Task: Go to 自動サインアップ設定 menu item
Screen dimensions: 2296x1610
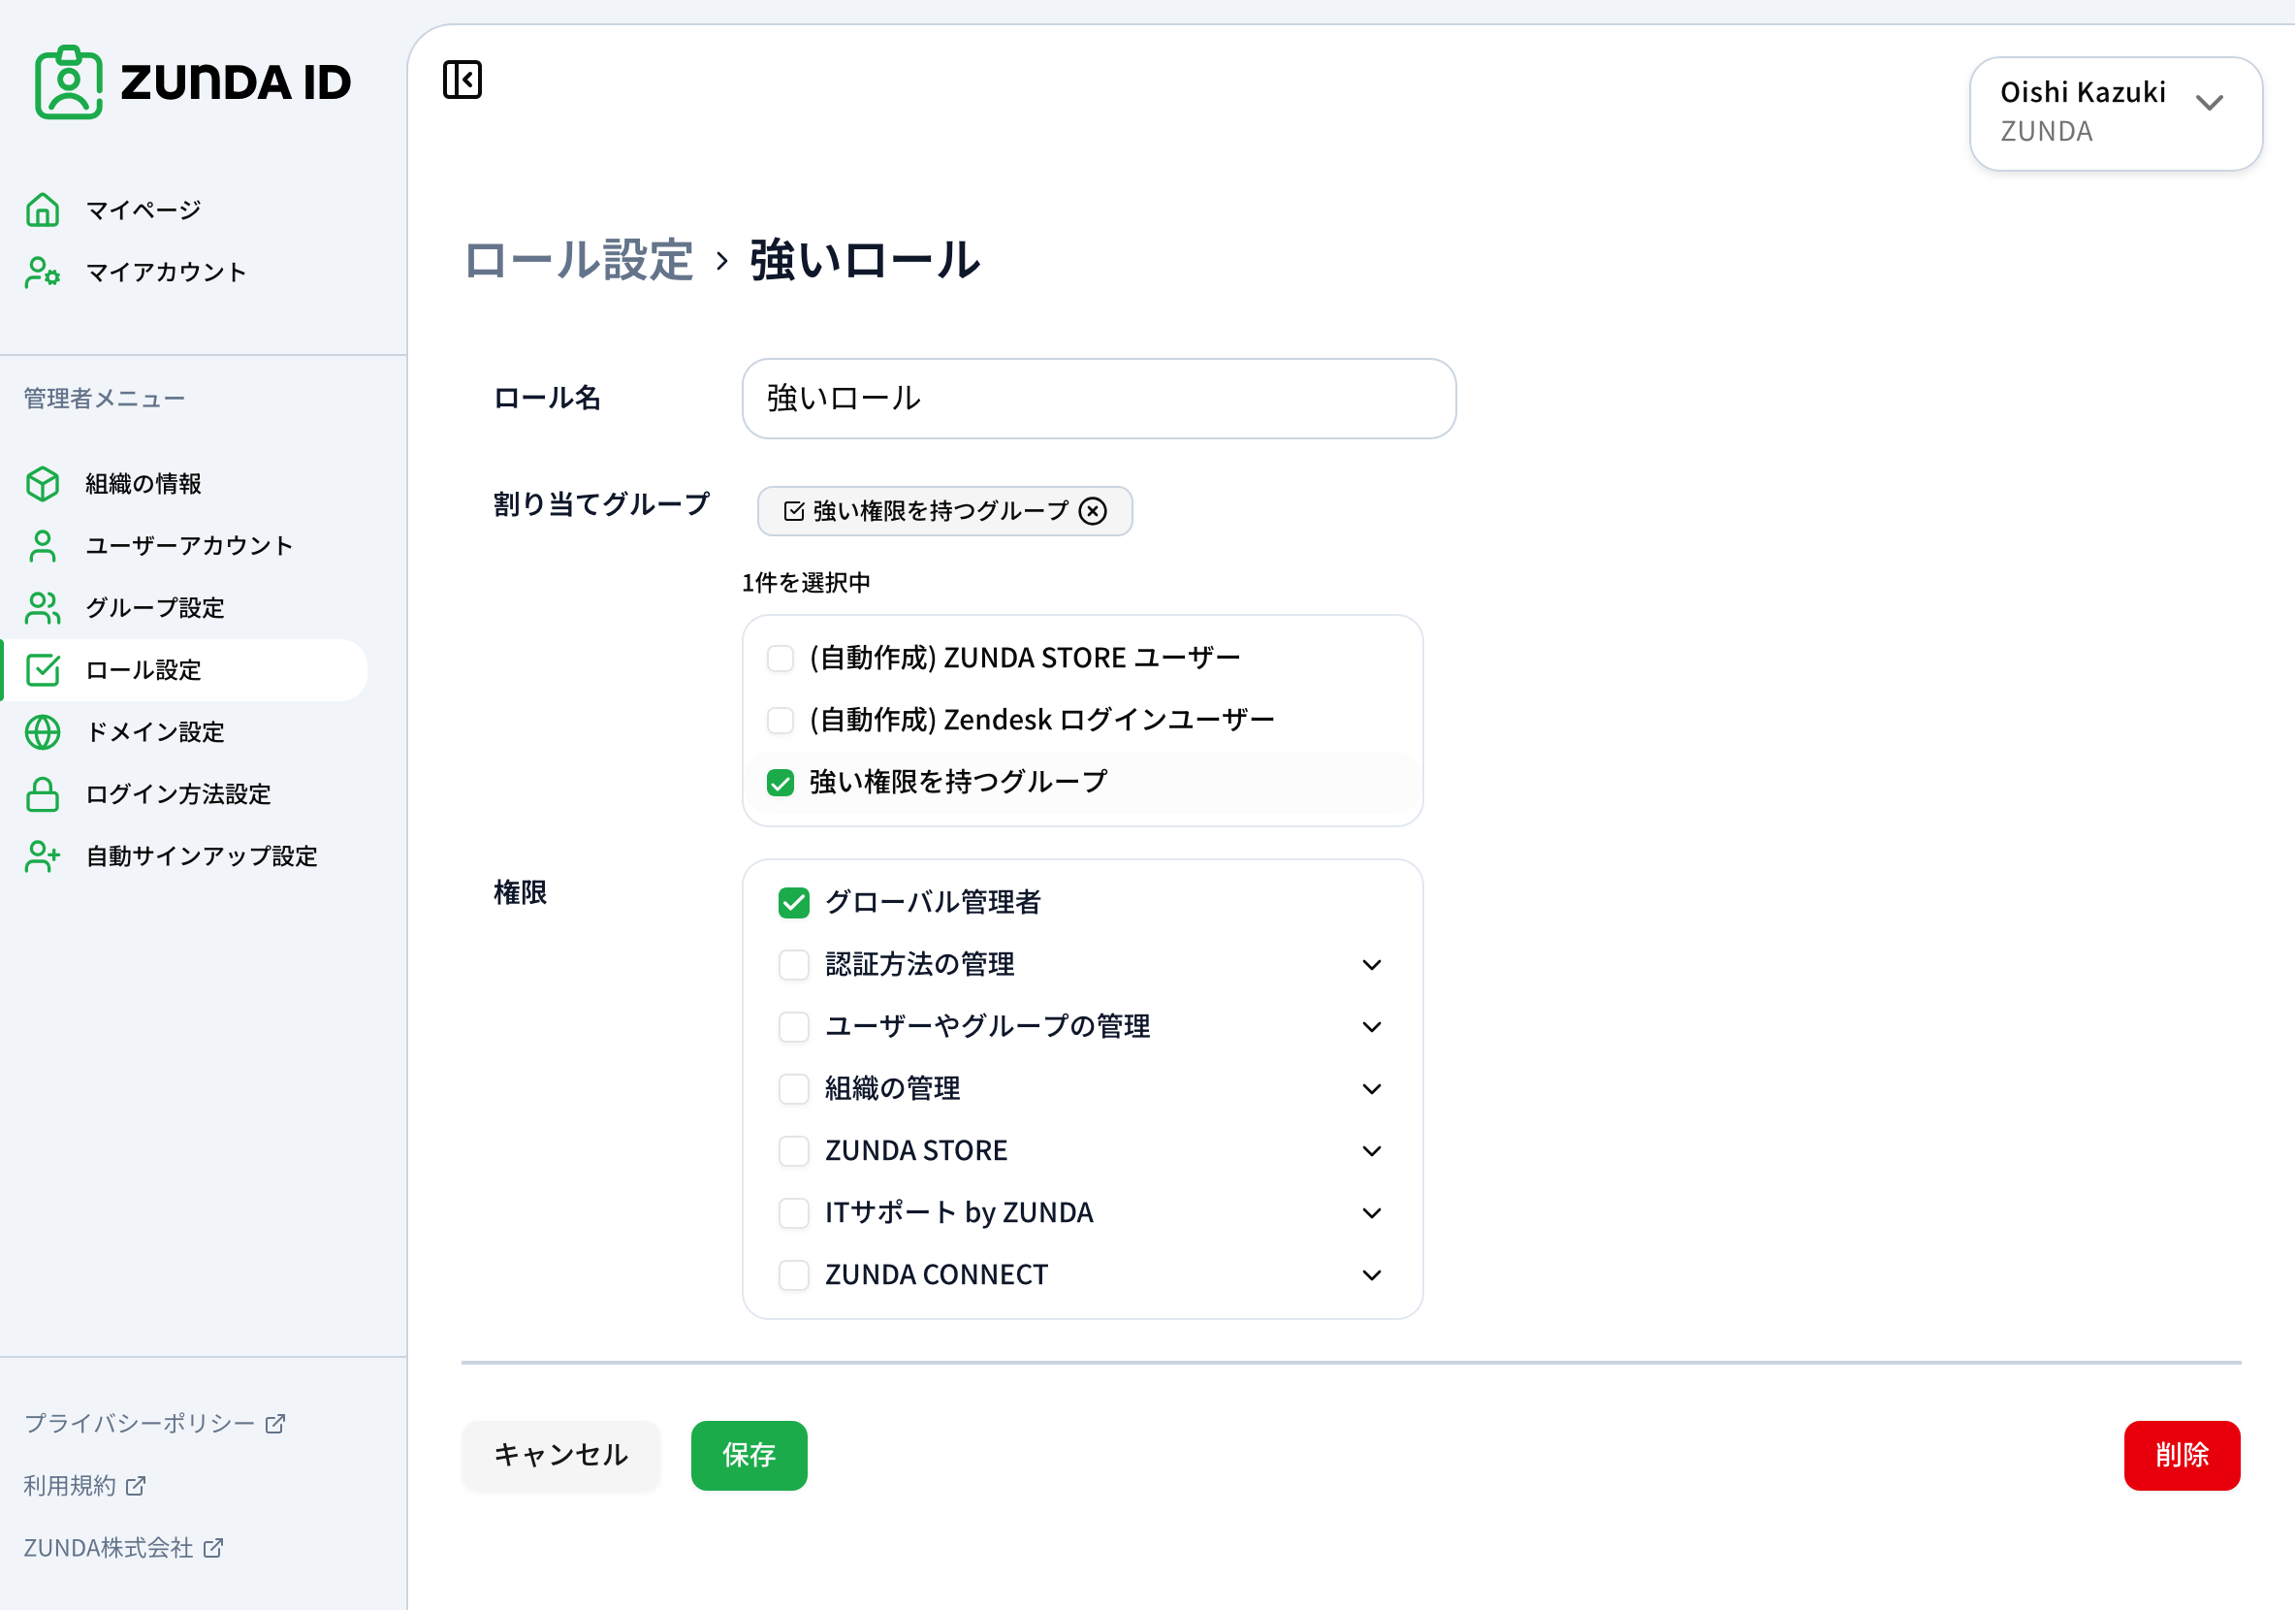Action: pos(201,856)
